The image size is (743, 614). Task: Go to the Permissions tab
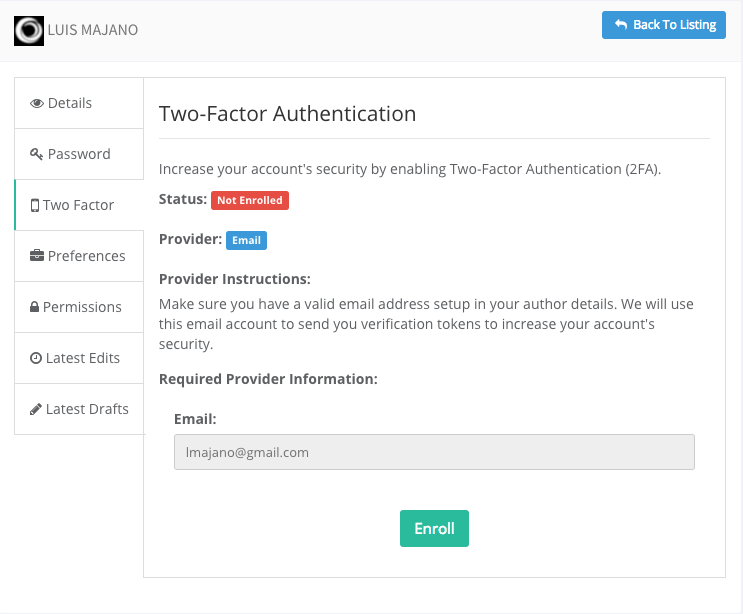79,307
